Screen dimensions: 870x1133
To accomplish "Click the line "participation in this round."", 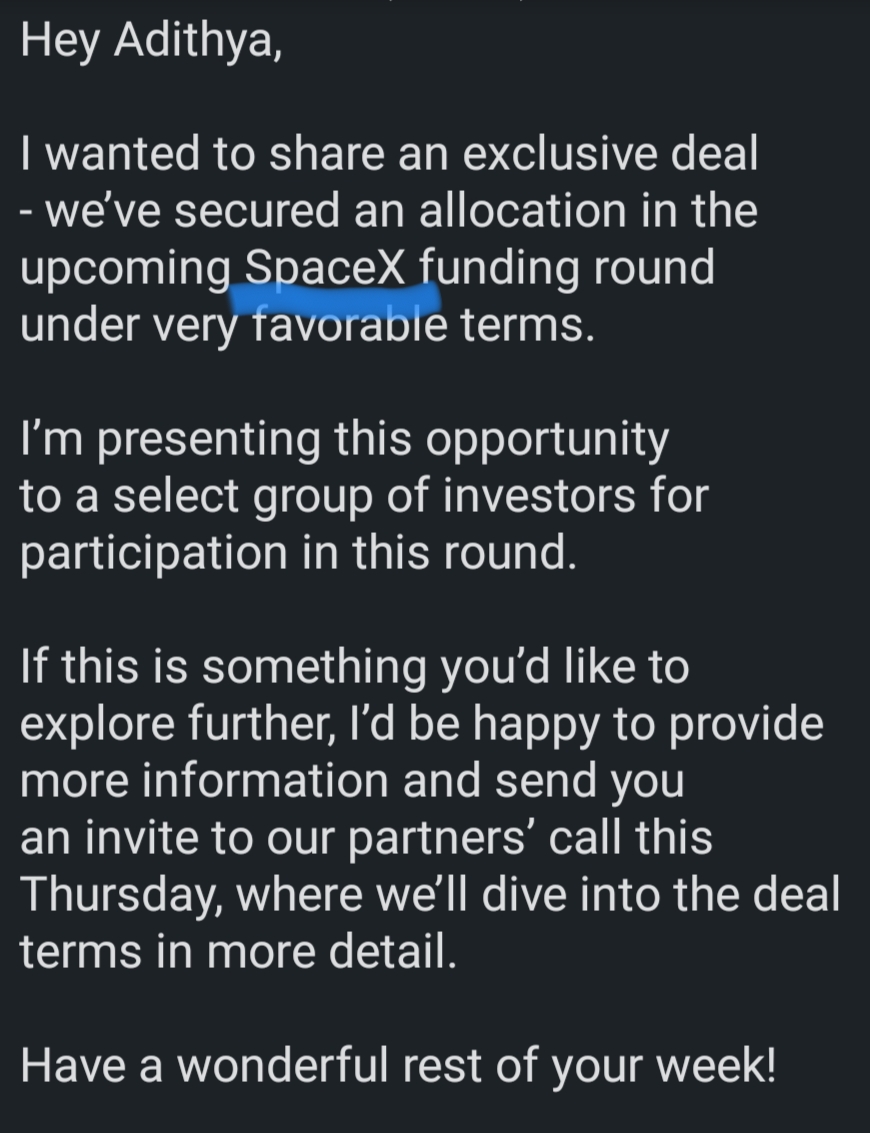I will click(298, 554).
